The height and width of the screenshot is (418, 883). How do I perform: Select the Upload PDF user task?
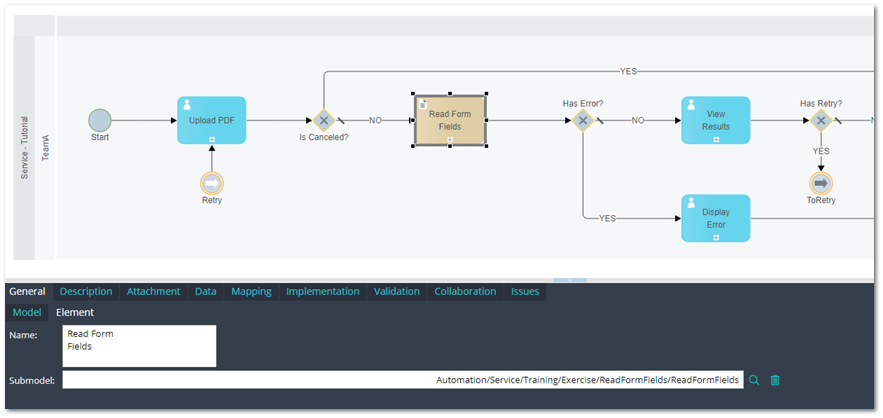(x=212, y=120)
